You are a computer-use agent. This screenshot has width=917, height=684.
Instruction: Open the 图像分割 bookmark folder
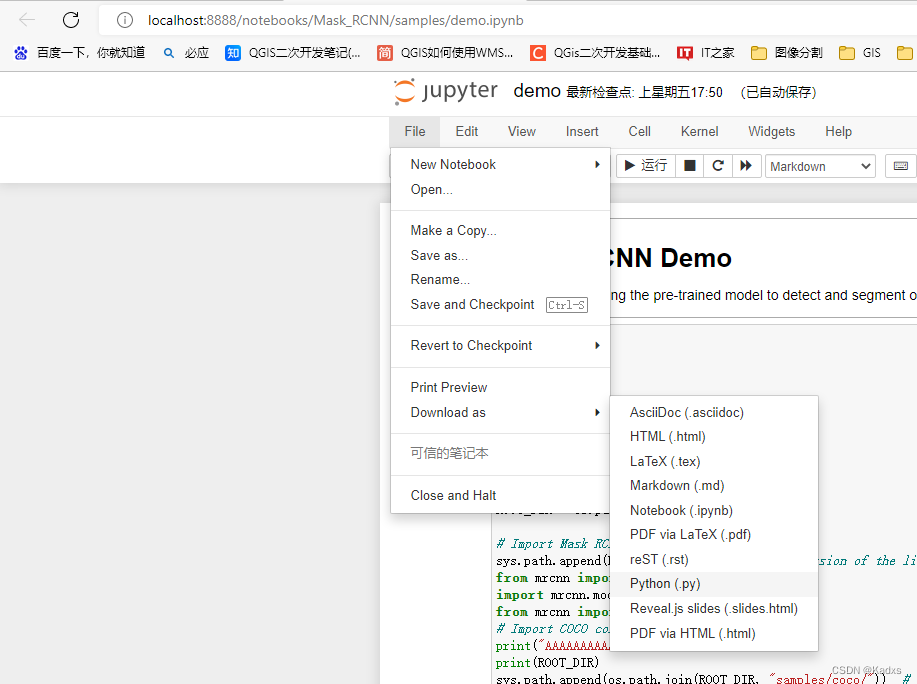click(787, 53)
